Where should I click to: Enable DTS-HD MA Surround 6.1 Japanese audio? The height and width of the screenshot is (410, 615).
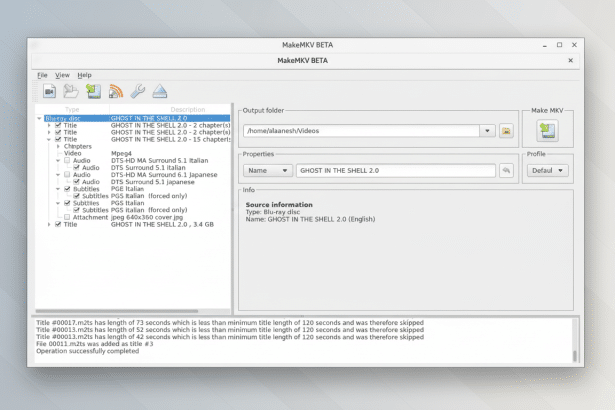67,175
